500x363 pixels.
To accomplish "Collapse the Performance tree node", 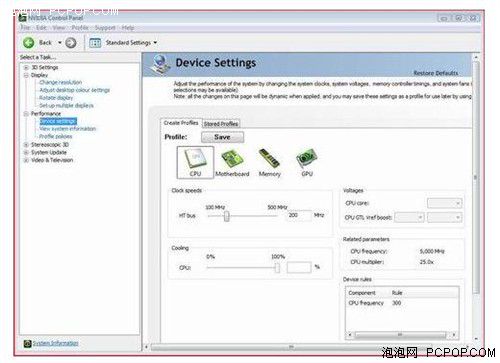I will 26,114.
